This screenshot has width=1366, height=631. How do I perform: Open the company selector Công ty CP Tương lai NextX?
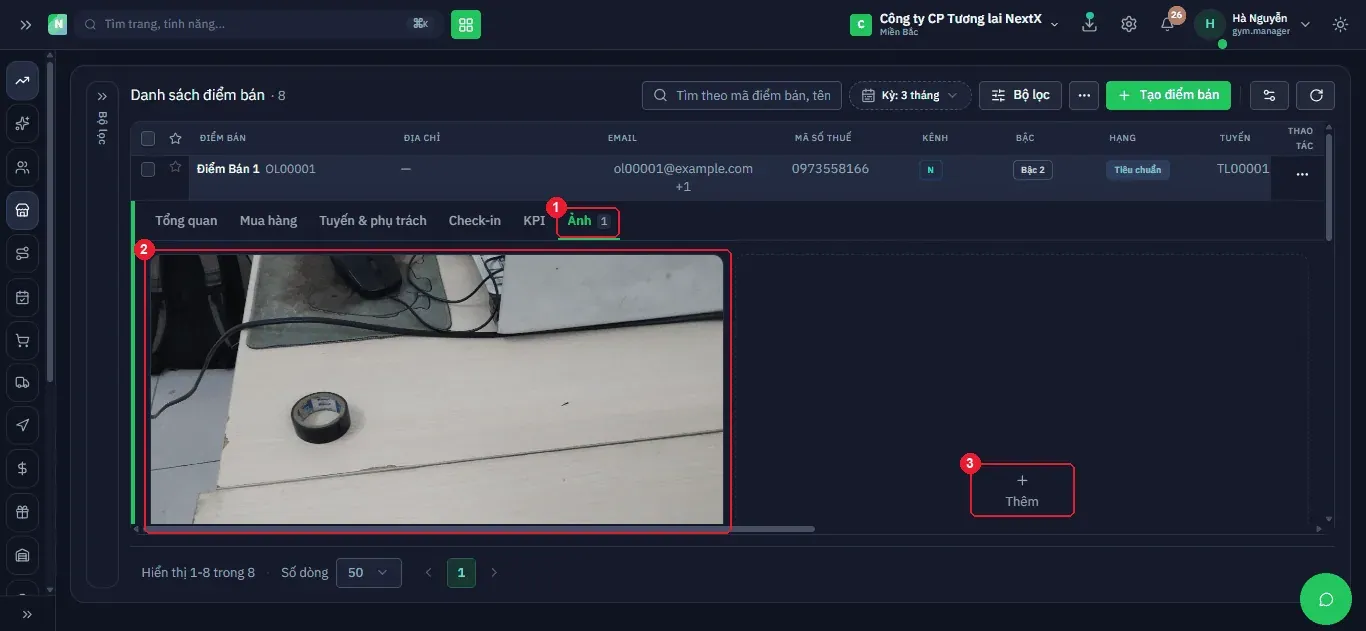954,24
